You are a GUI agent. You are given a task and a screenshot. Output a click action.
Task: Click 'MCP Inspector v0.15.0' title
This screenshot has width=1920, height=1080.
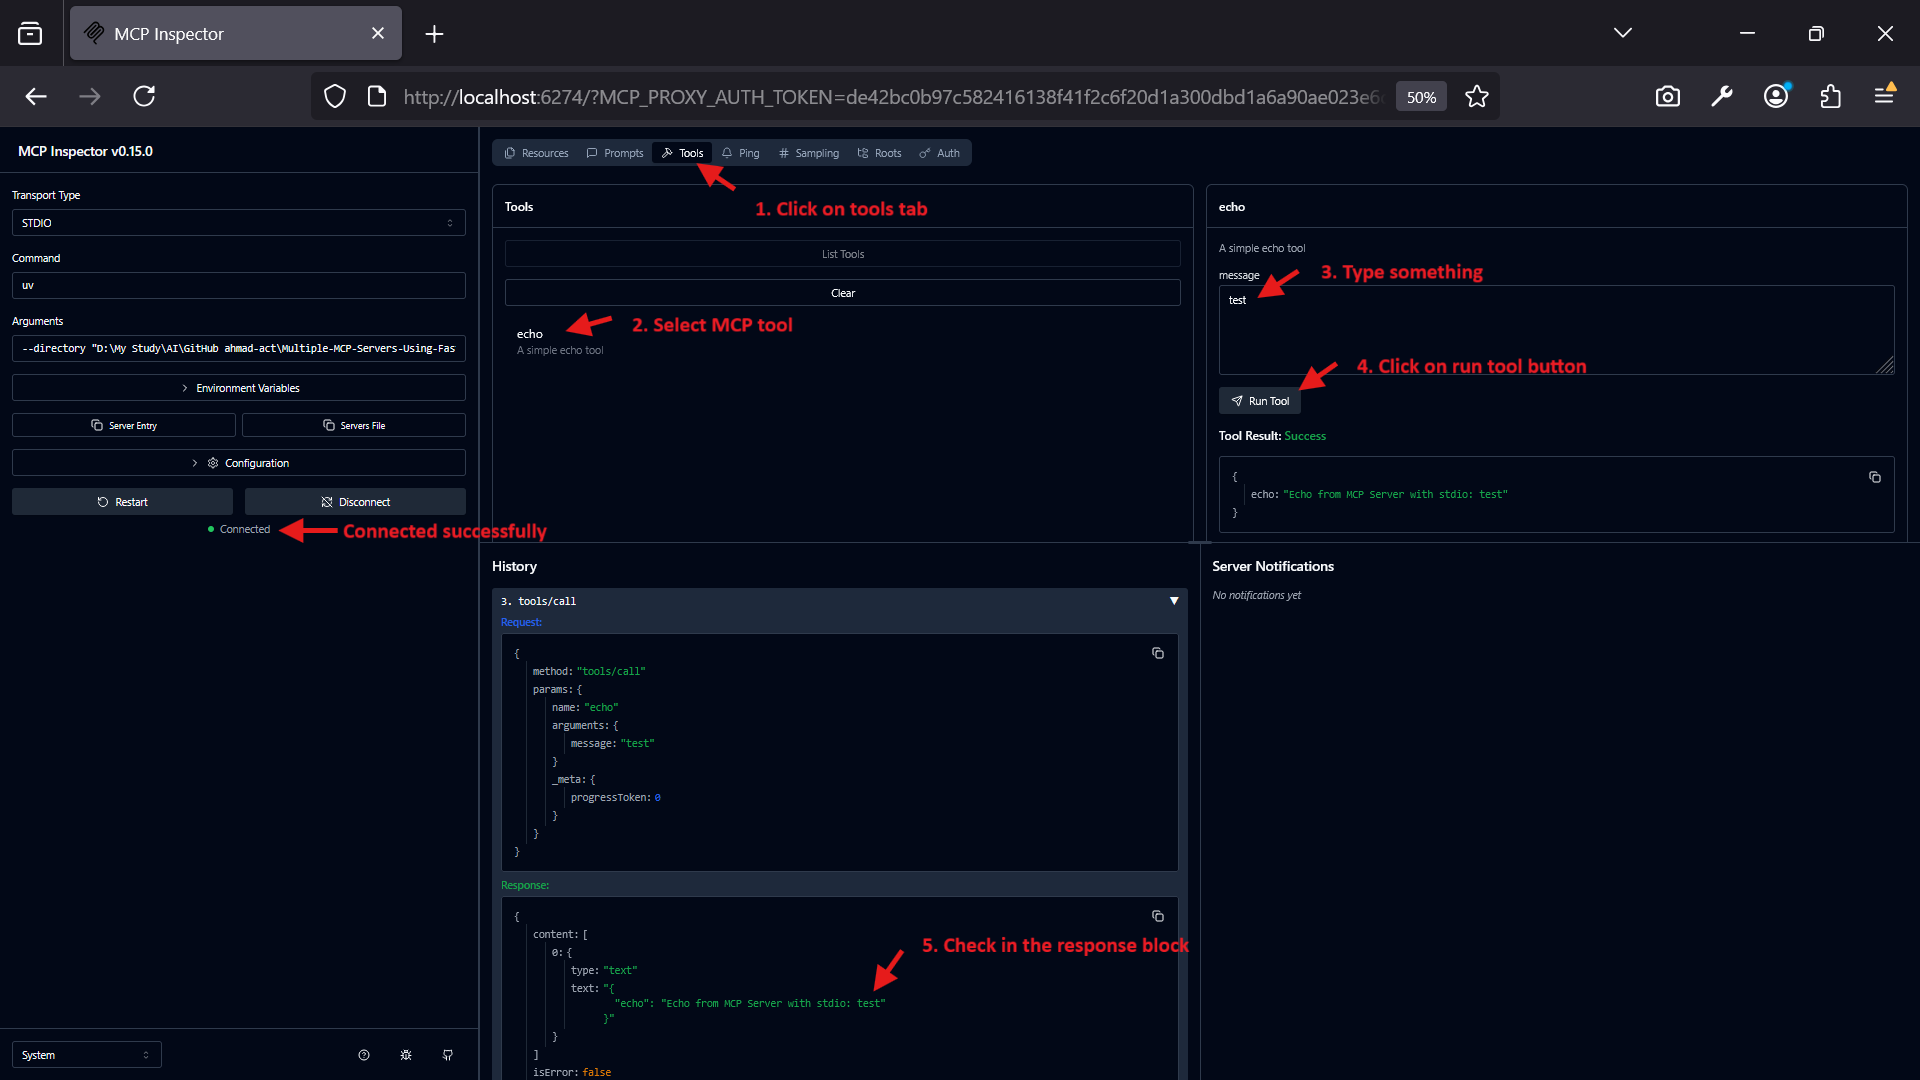coord(85,151)
